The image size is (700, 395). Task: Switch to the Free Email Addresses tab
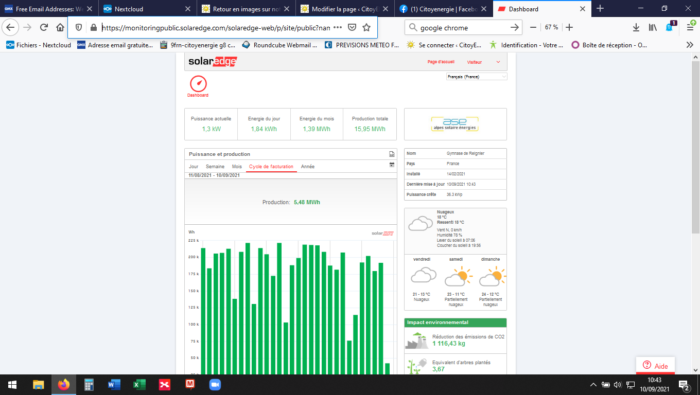(x=49, y=8)
